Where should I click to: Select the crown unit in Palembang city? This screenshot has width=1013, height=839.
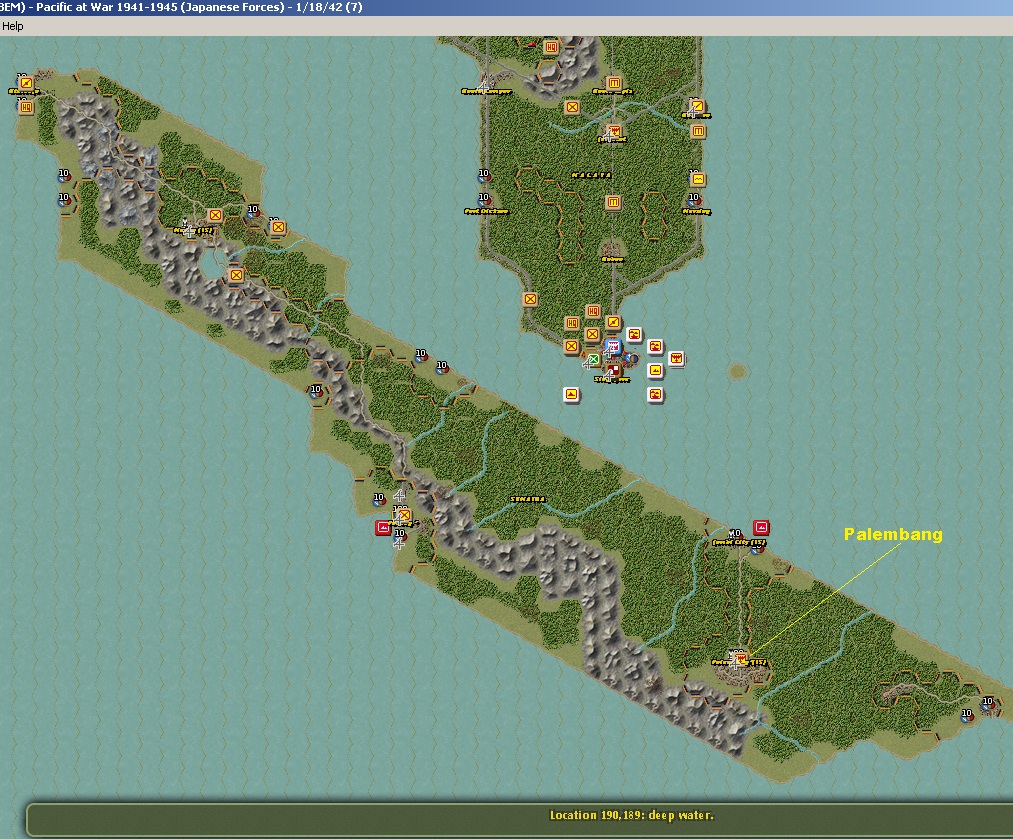coord(740,659)
